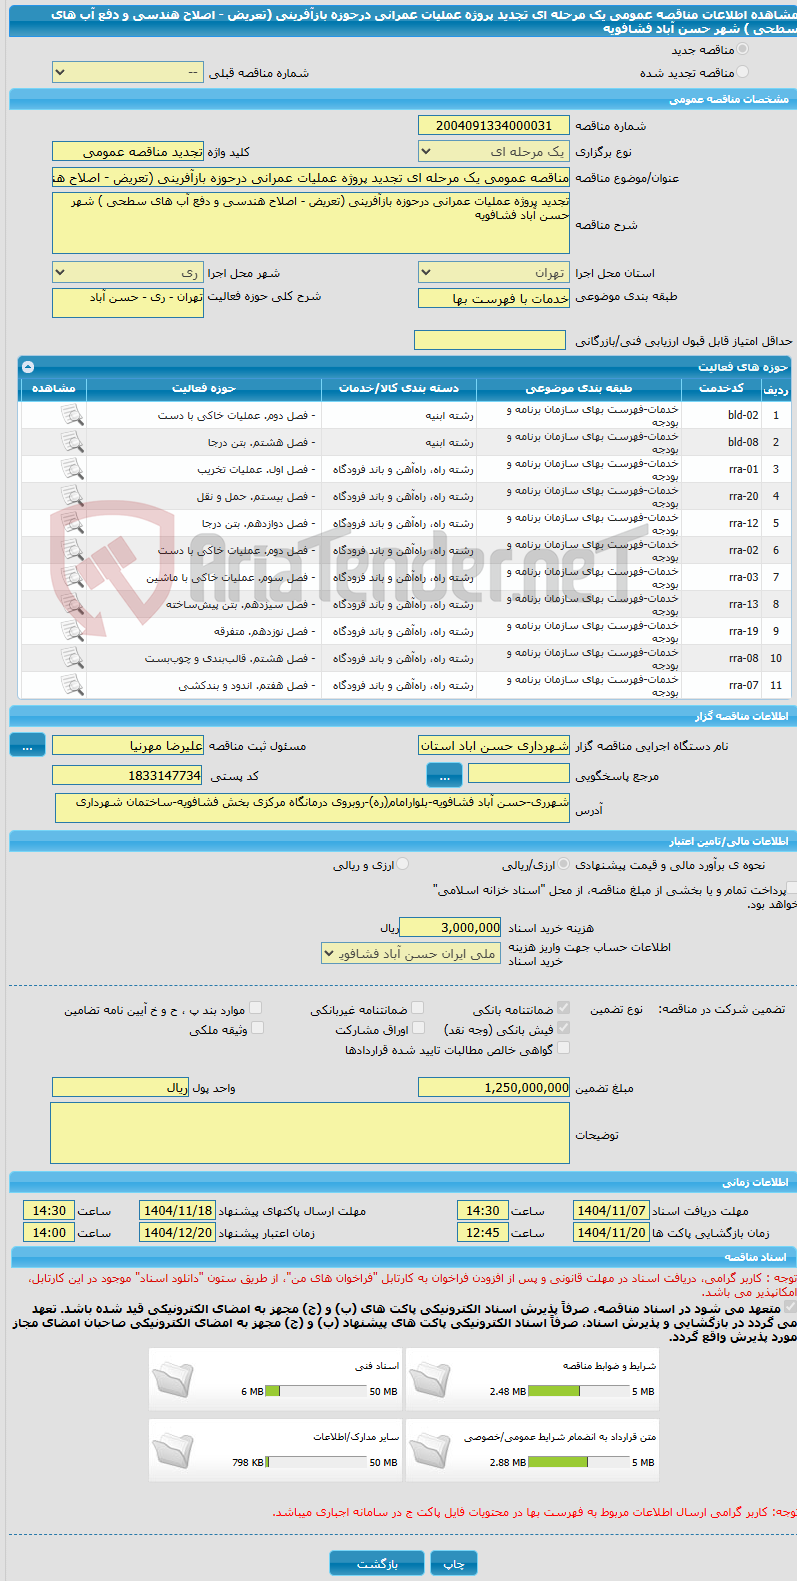Click the بازگشت back button
The width and height of the screenshot is (797, 1581).
pyautogui.click(x=377, y=1563)
